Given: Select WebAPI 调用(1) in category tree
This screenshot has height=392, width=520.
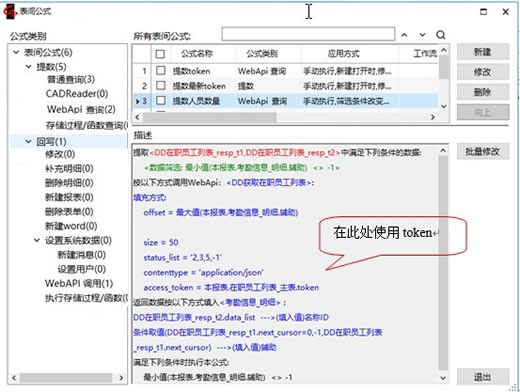Looking at the screenshot, I should 79,283.
